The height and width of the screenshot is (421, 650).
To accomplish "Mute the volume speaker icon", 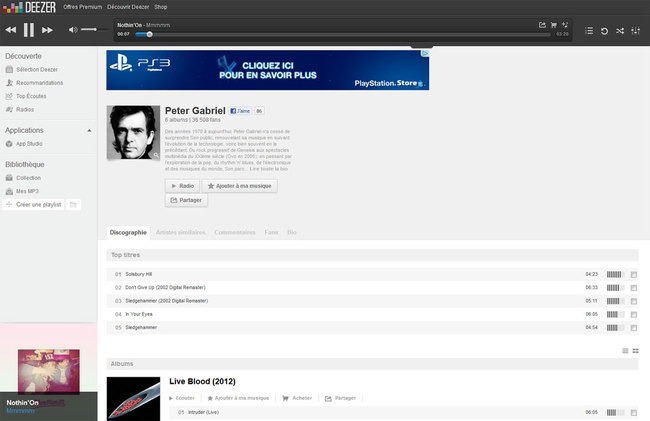I will pos(73,29).
